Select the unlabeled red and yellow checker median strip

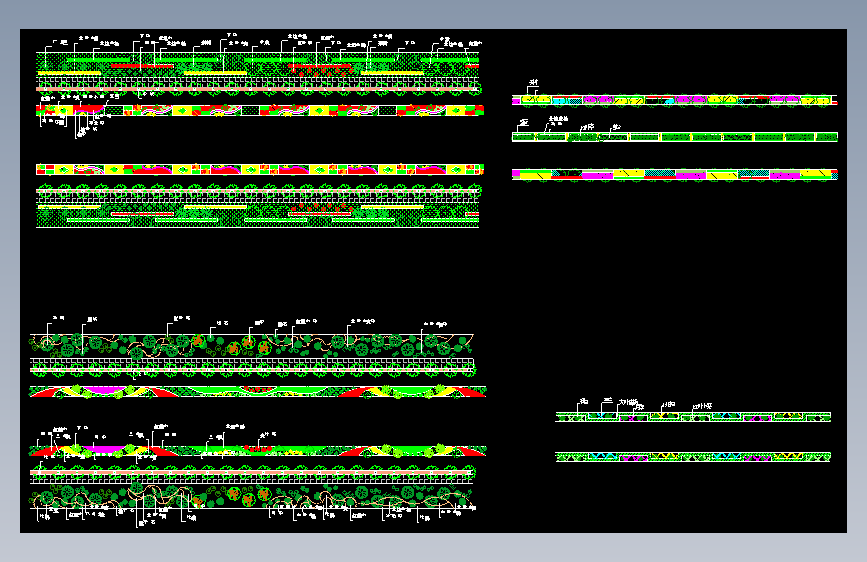click(260, 169)
